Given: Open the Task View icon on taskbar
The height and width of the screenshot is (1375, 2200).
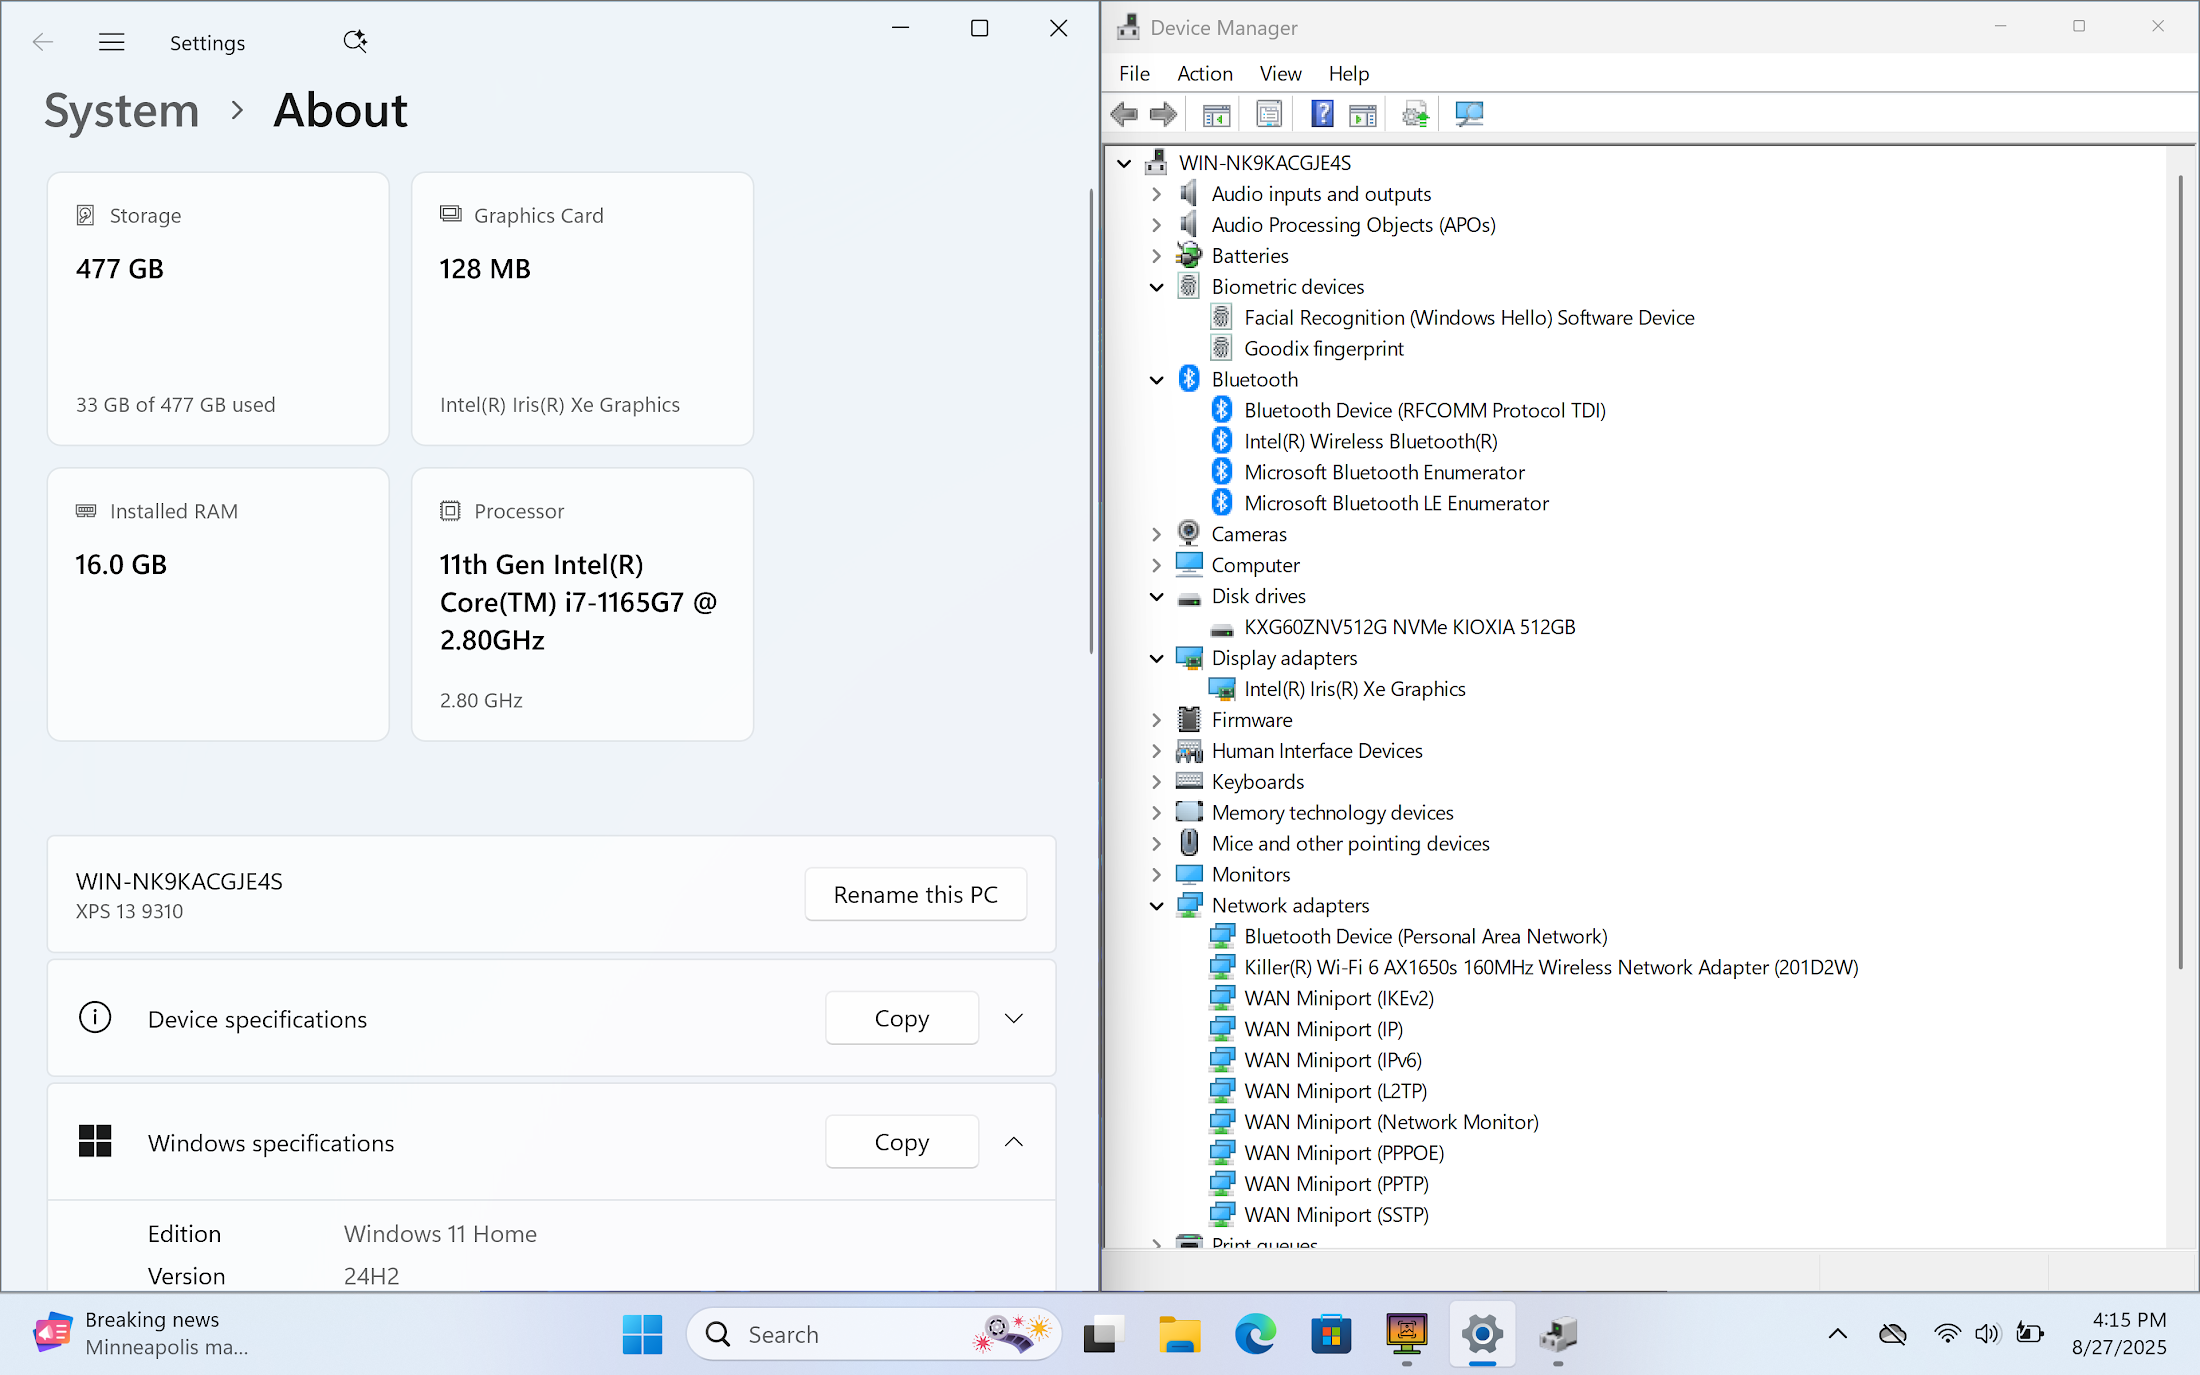Looking at the screenshot, I should click(x=1103, y=1334).
